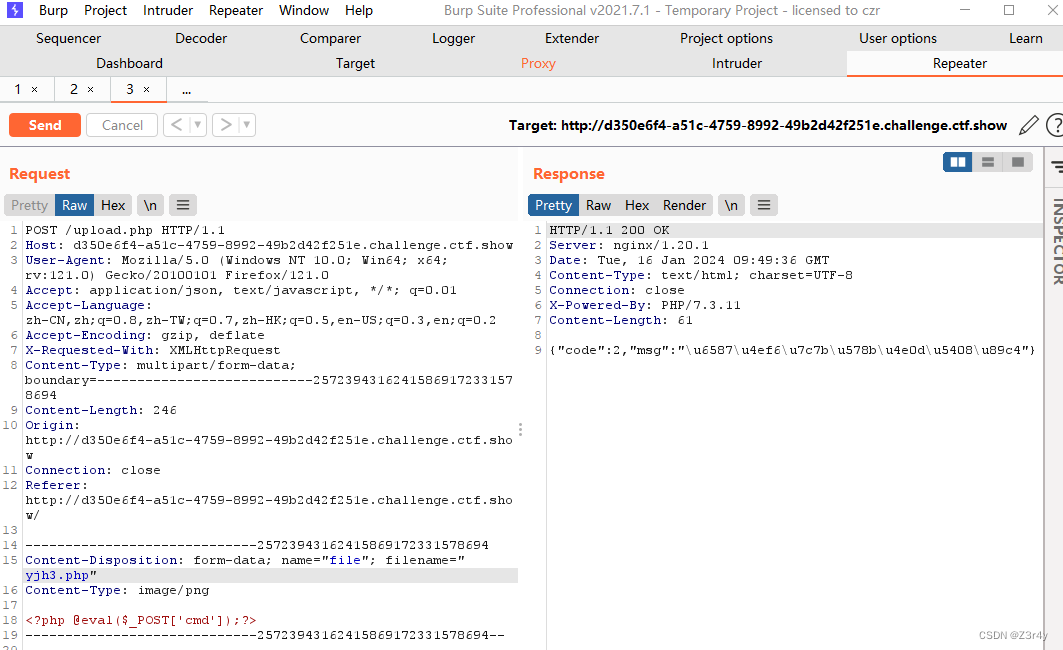1063x650 pixels.
Task: Switch to Target tab
Action: 355,63
